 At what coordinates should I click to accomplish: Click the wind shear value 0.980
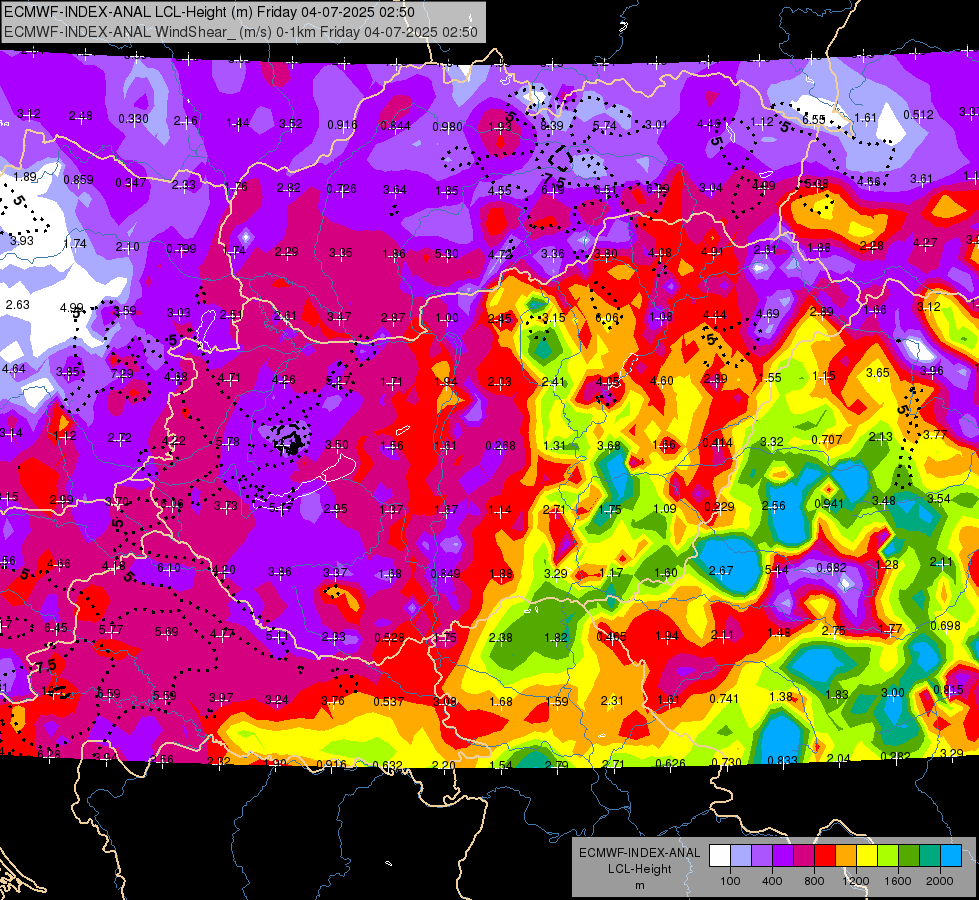[448, 127]
